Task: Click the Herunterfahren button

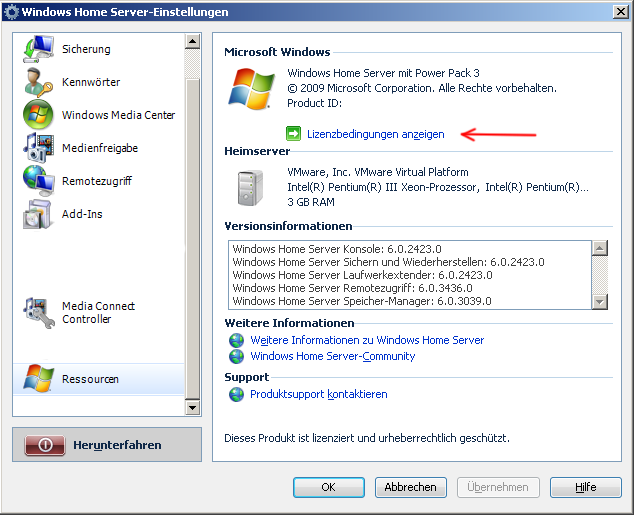Action: click(x=107, y=445)
